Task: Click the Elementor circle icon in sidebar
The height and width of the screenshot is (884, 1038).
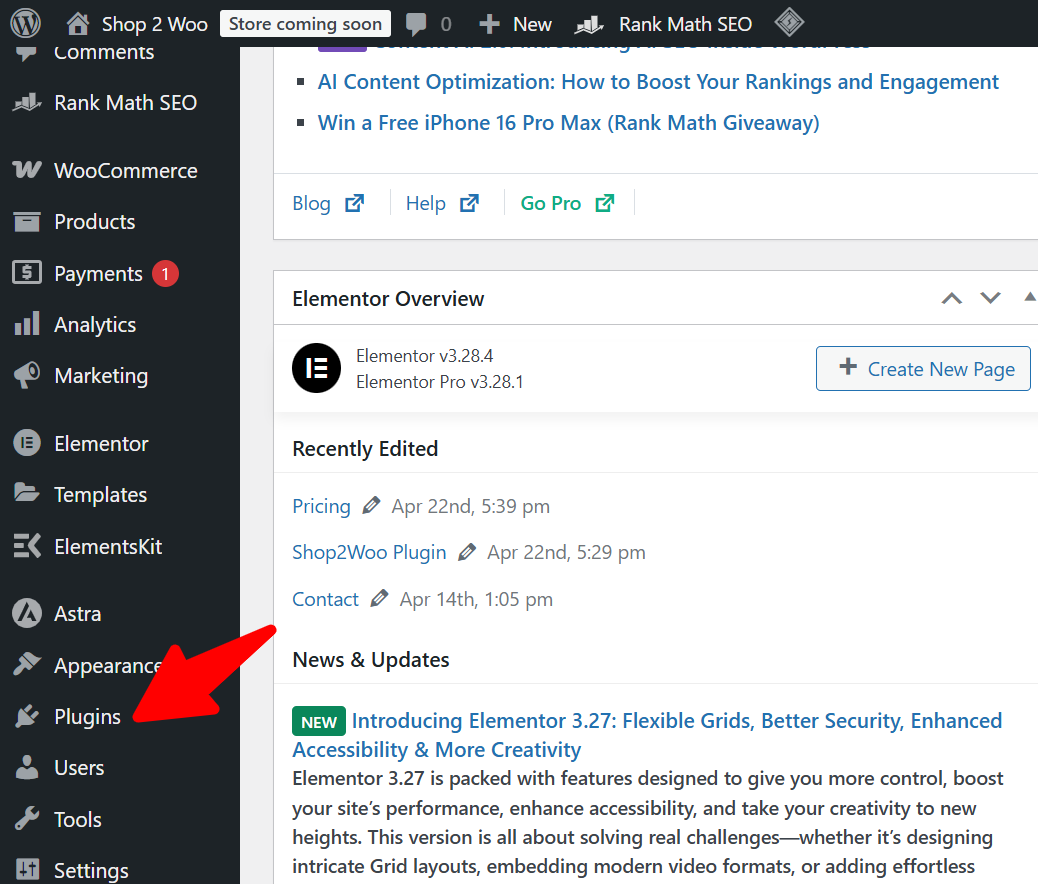Action: click(27, 443)
